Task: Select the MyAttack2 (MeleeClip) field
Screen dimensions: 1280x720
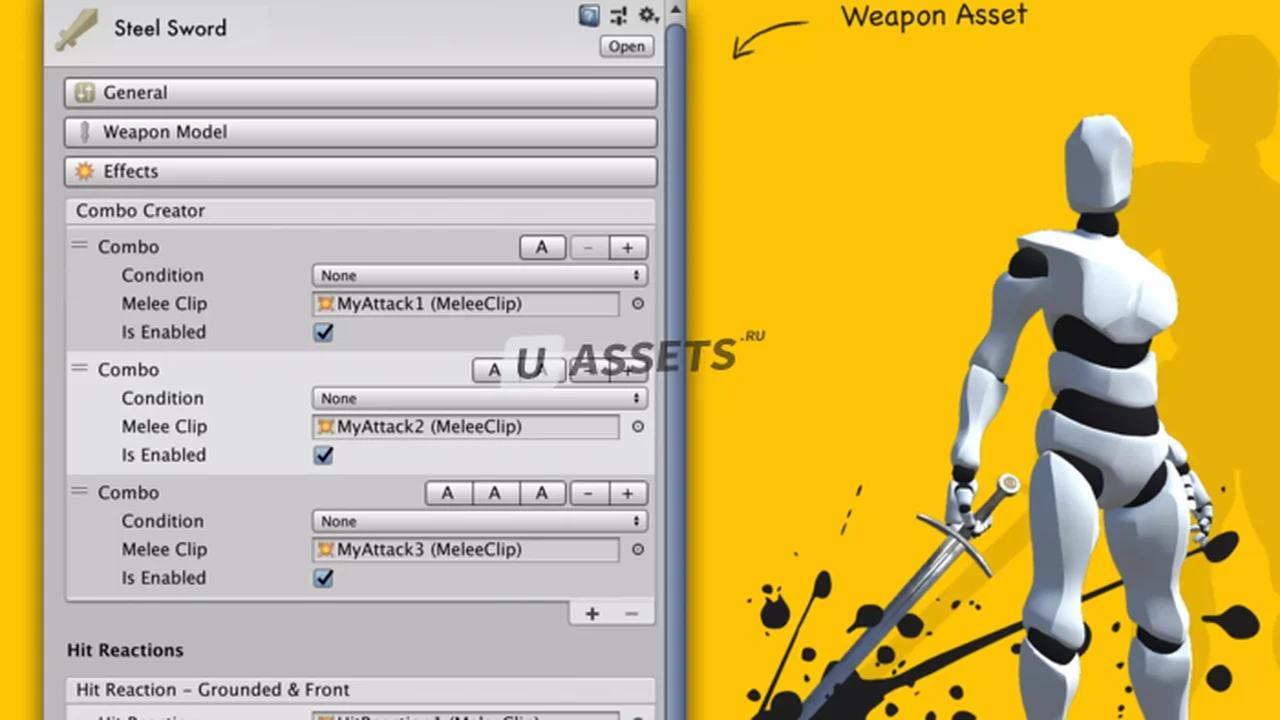Action: point(466,427)
